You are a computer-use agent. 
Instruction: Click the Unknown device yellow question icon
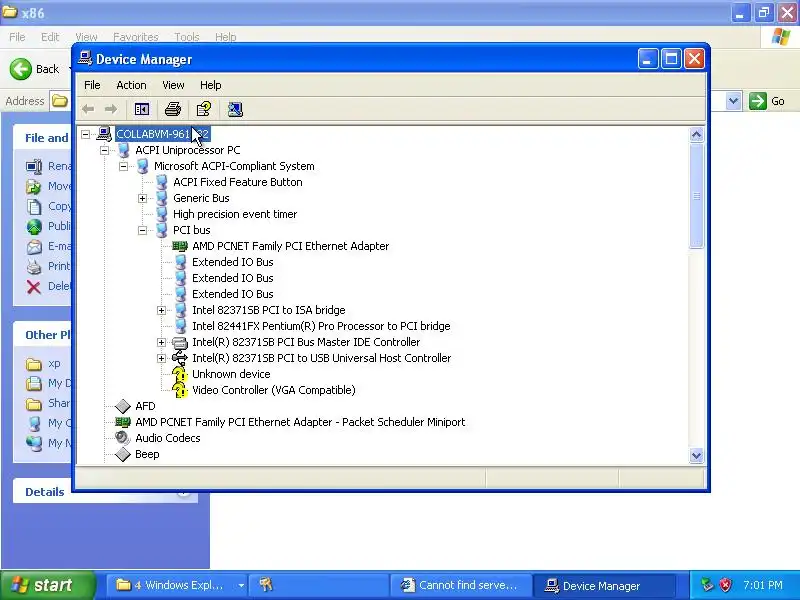[180, 374]
